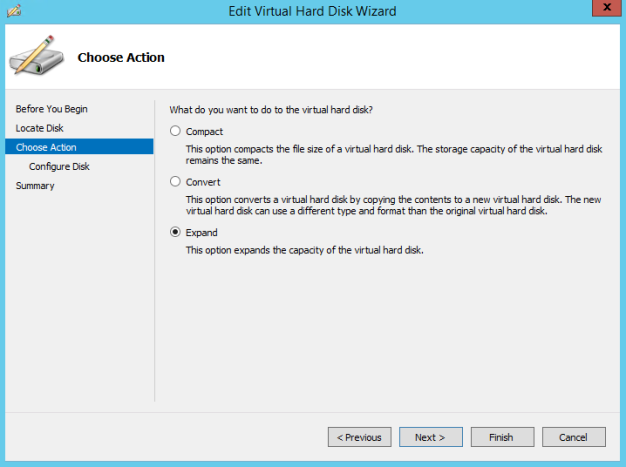This screenshot has width=626, height=467.
Task: Click the Previous button
Action: point(359,437)
